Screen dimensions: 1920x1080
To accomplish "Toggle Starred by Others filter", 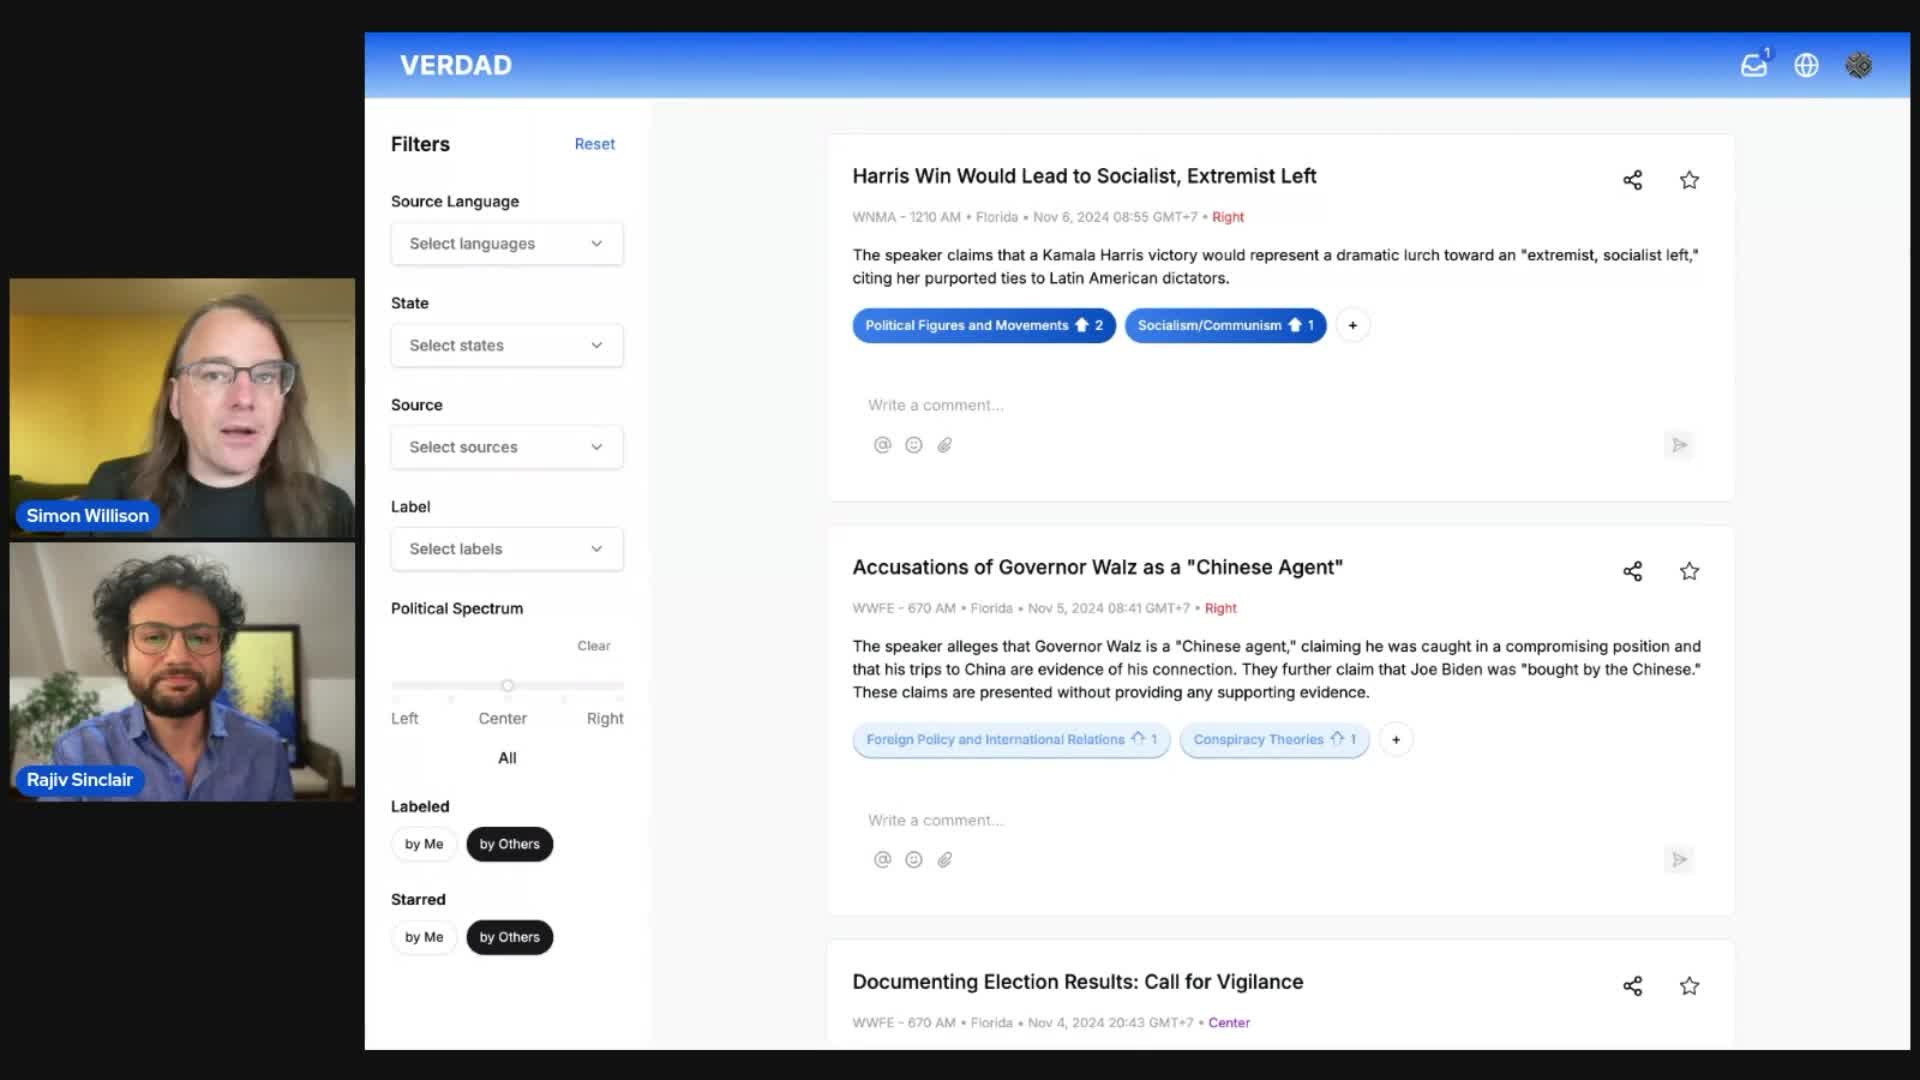I will [x=509, y=937].
